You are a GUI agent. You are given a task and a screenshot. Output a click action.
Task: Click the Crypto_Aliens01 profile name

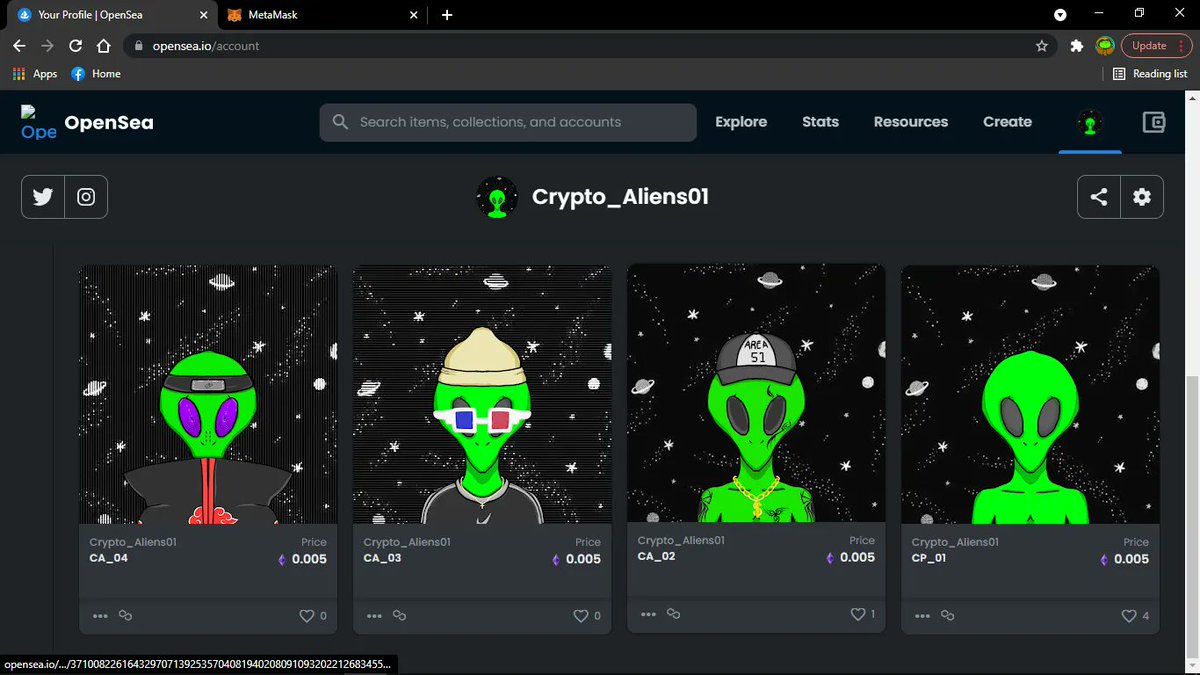tap(620, 197)
